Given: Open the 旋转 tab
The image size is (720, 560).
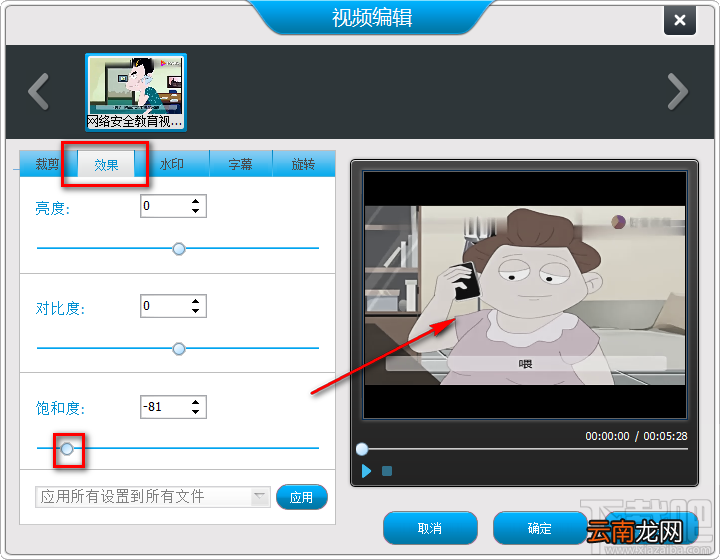Looking at the screenshot, I should [304, 164].
